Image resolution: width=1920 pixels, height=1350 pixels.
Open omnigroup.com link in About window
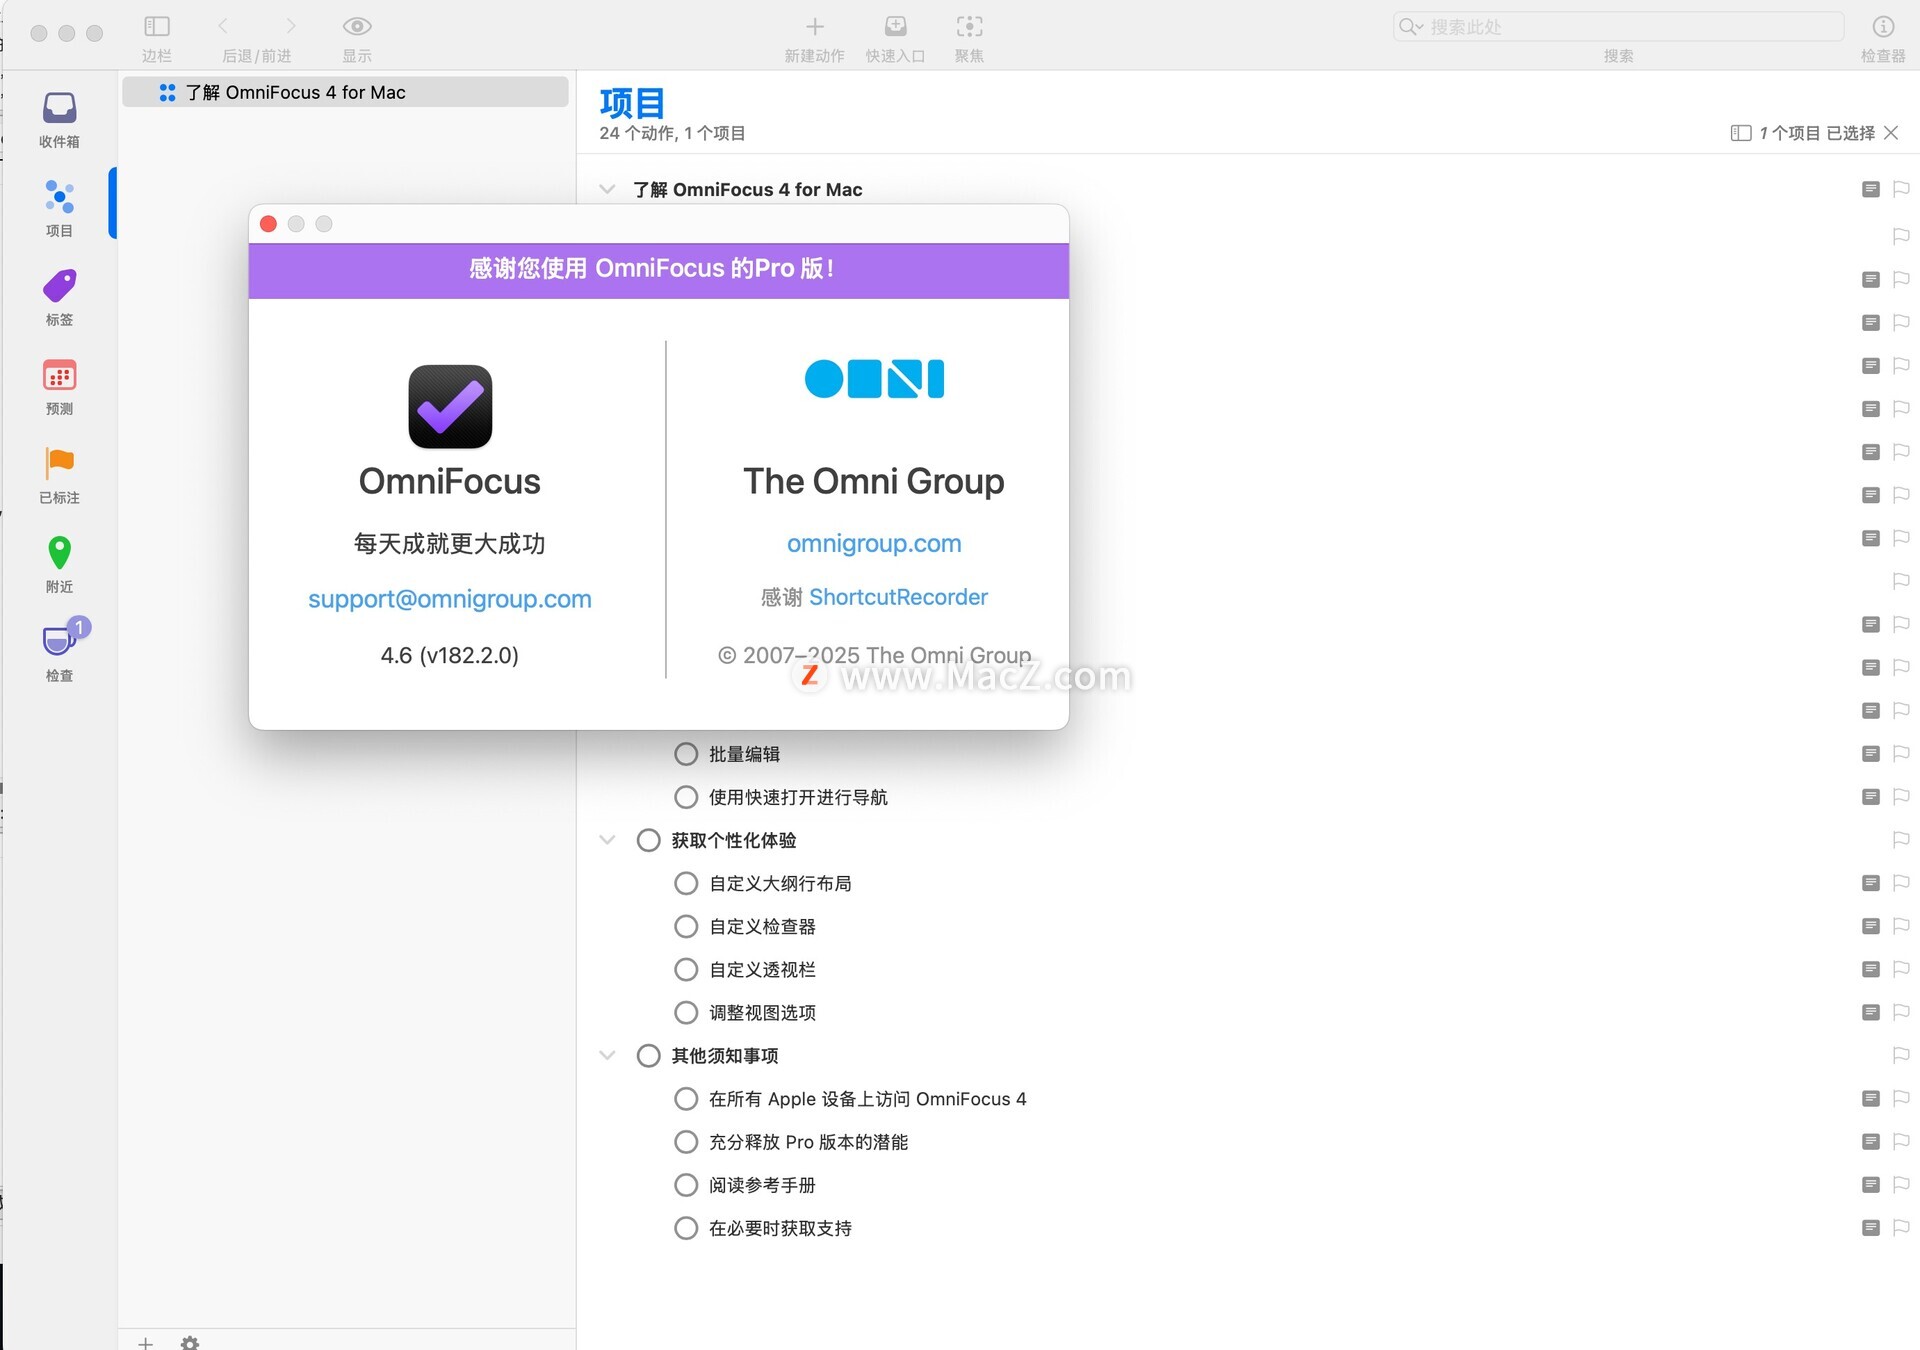point(874,543)
